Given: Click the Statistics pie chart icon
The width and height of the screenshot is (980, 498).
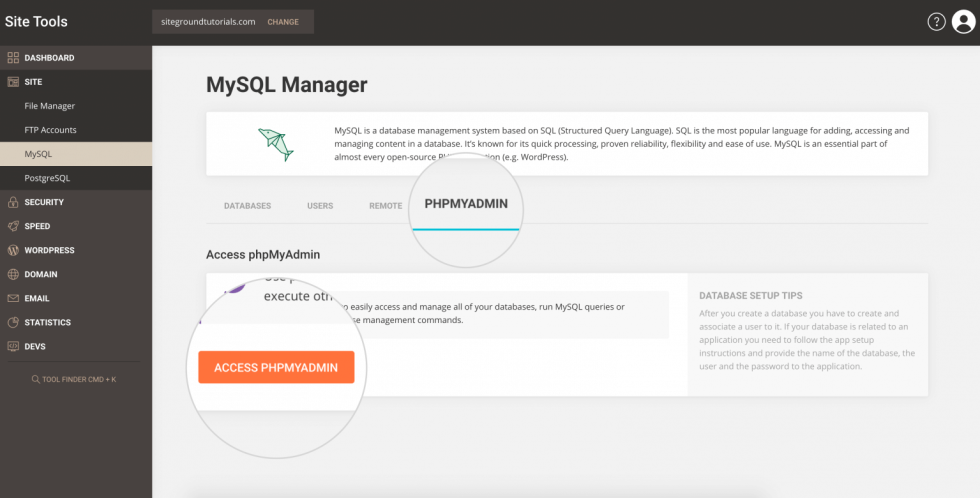Looking at the screenshot, I should click(13, 322).
